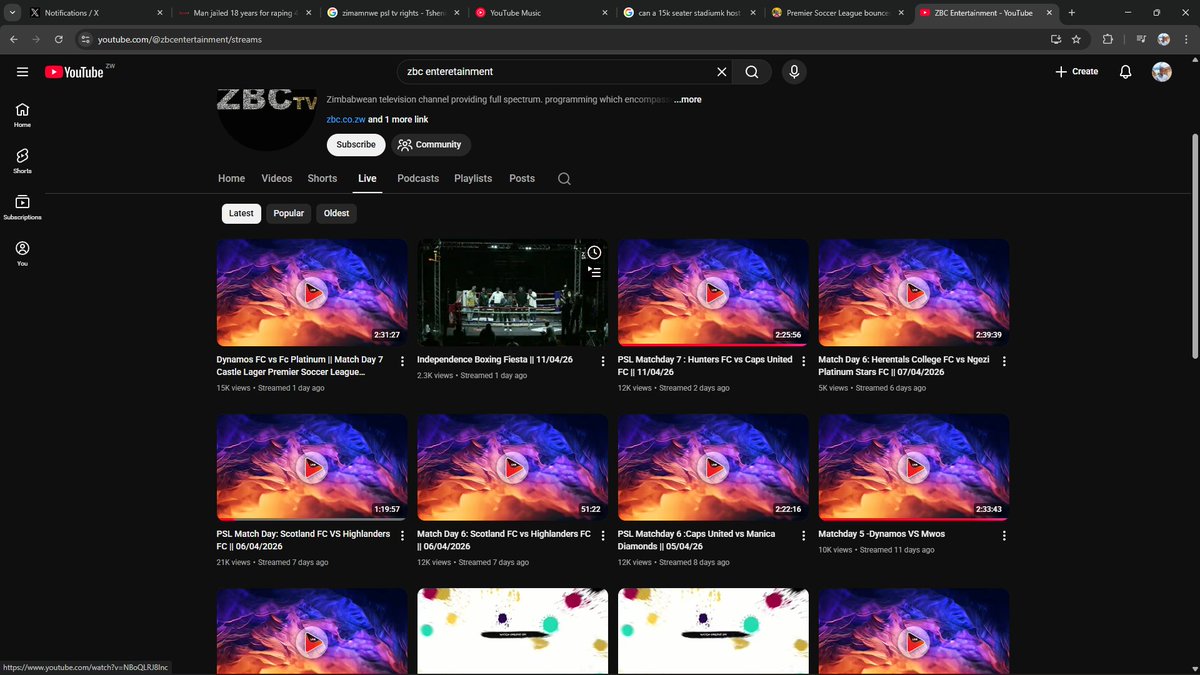Open options menu for Independence Boxing Fiesta
1200x675 pixels.
603,361
